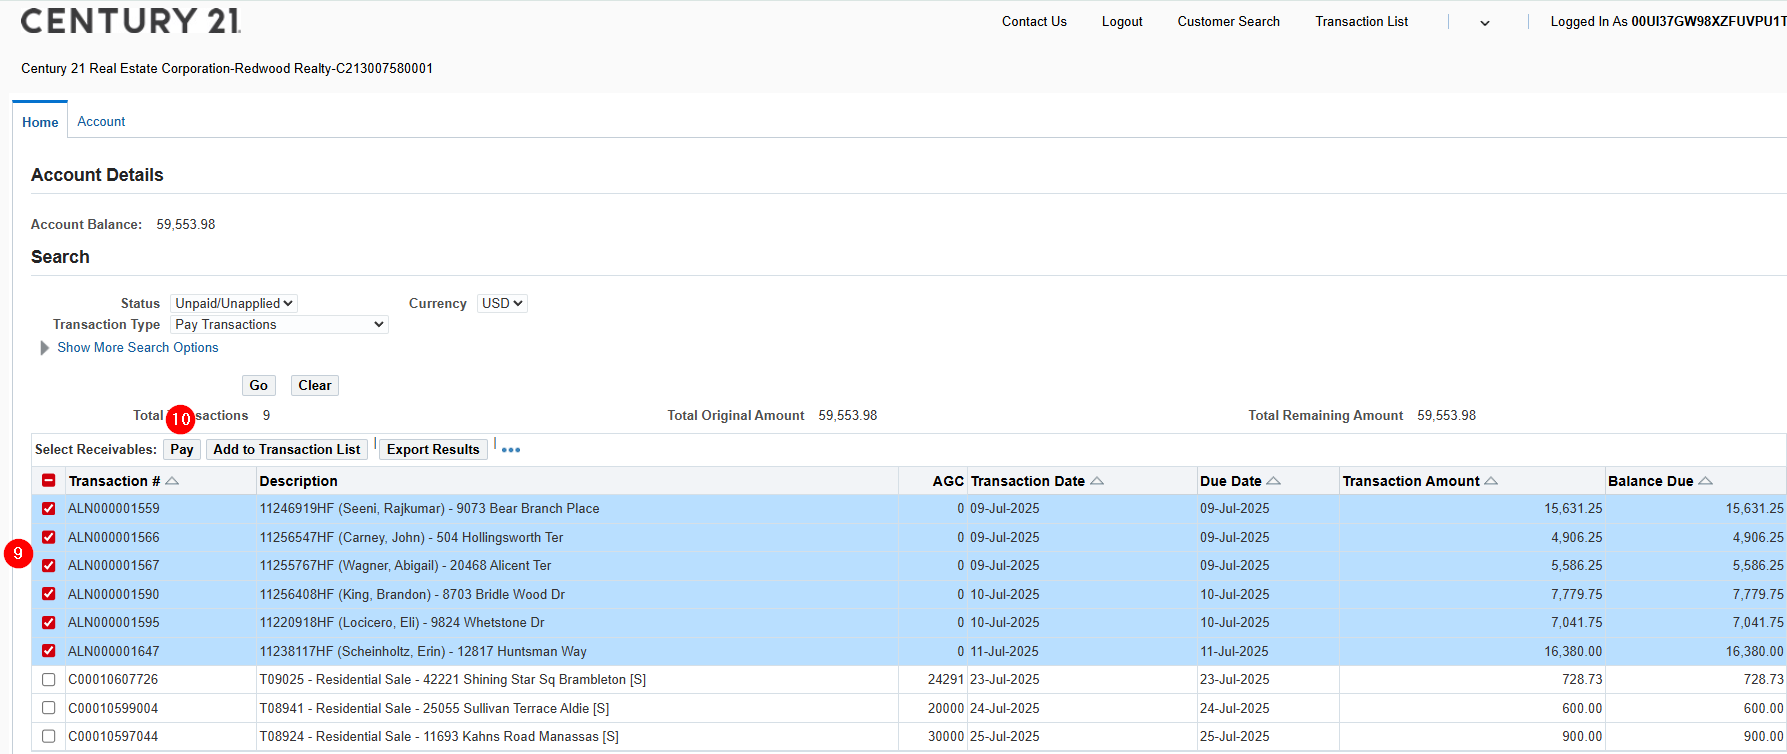
Task: Click Export Results button
Action: pyautogui.click(x=433, y=449)
